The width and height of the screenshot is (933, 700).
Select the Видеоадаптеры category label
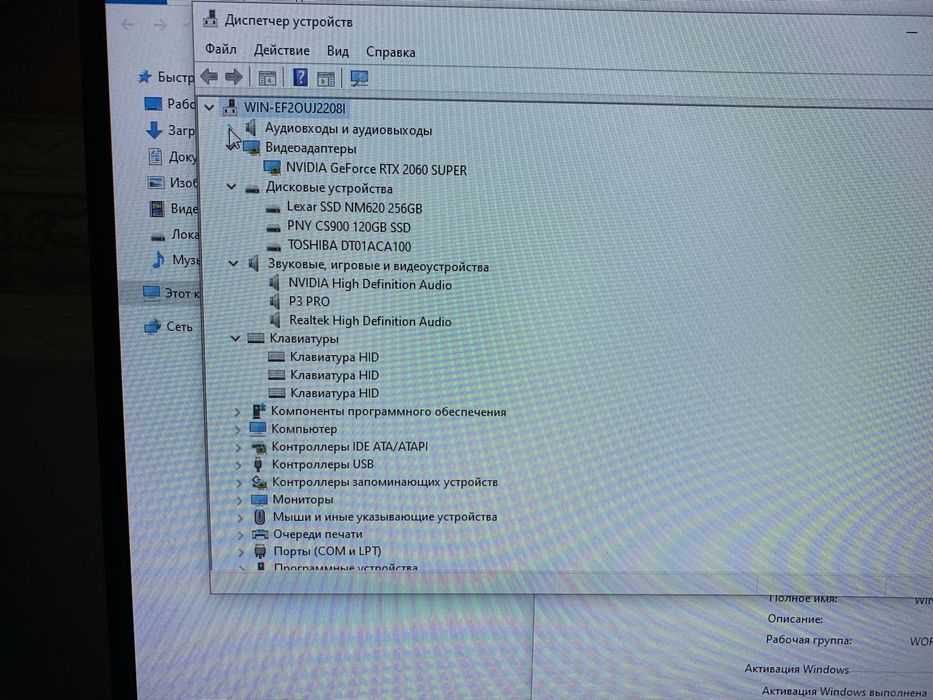click(x=311, y=148)
